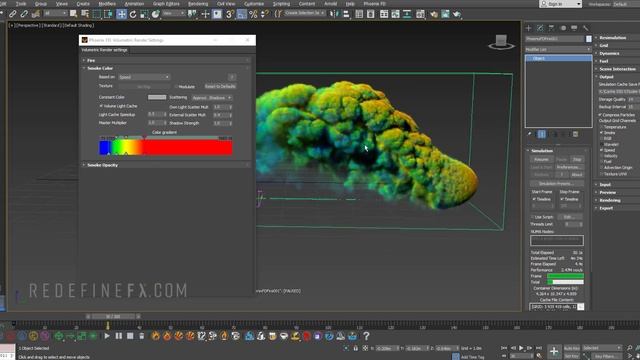The height and width of the screenshot is (360, 640).
Task: Toggle Speed output grid channel
Action: tap(602, 150)
